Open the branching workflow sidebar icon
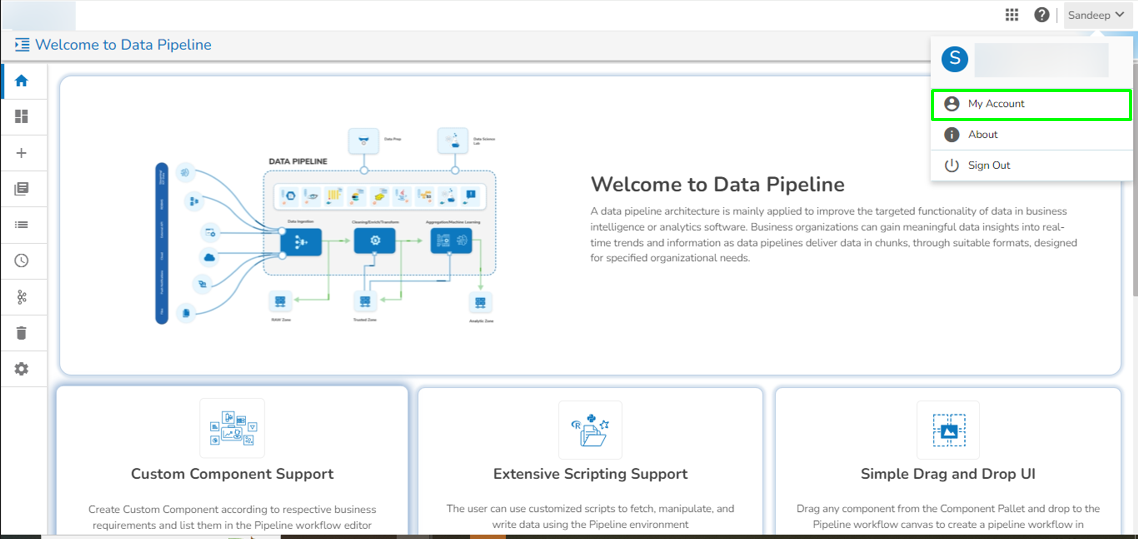 click(x=22, y=297)
